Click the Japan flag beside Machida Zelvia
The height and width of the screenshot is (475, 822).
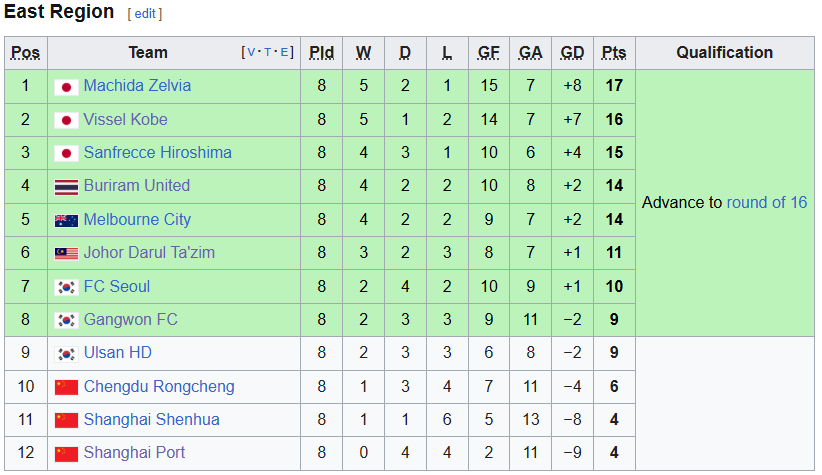point(66,87)
